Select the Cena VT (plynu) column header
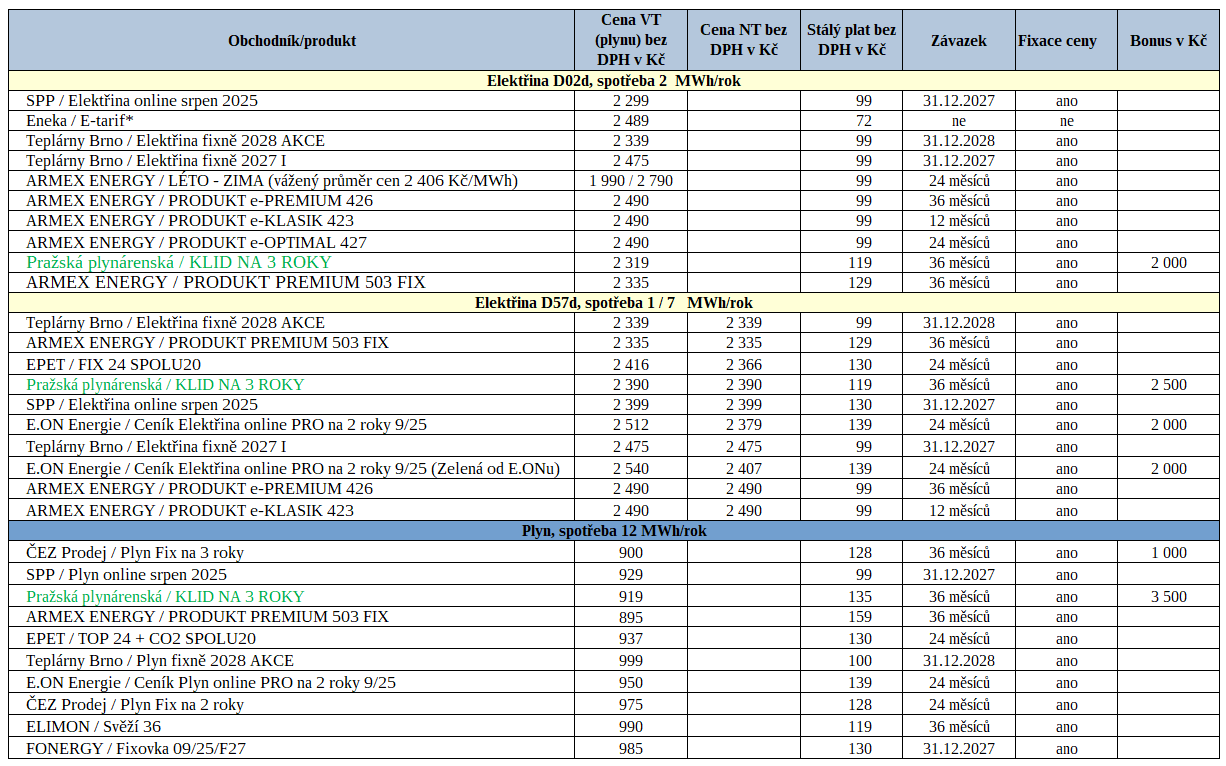 click(630, 41)
